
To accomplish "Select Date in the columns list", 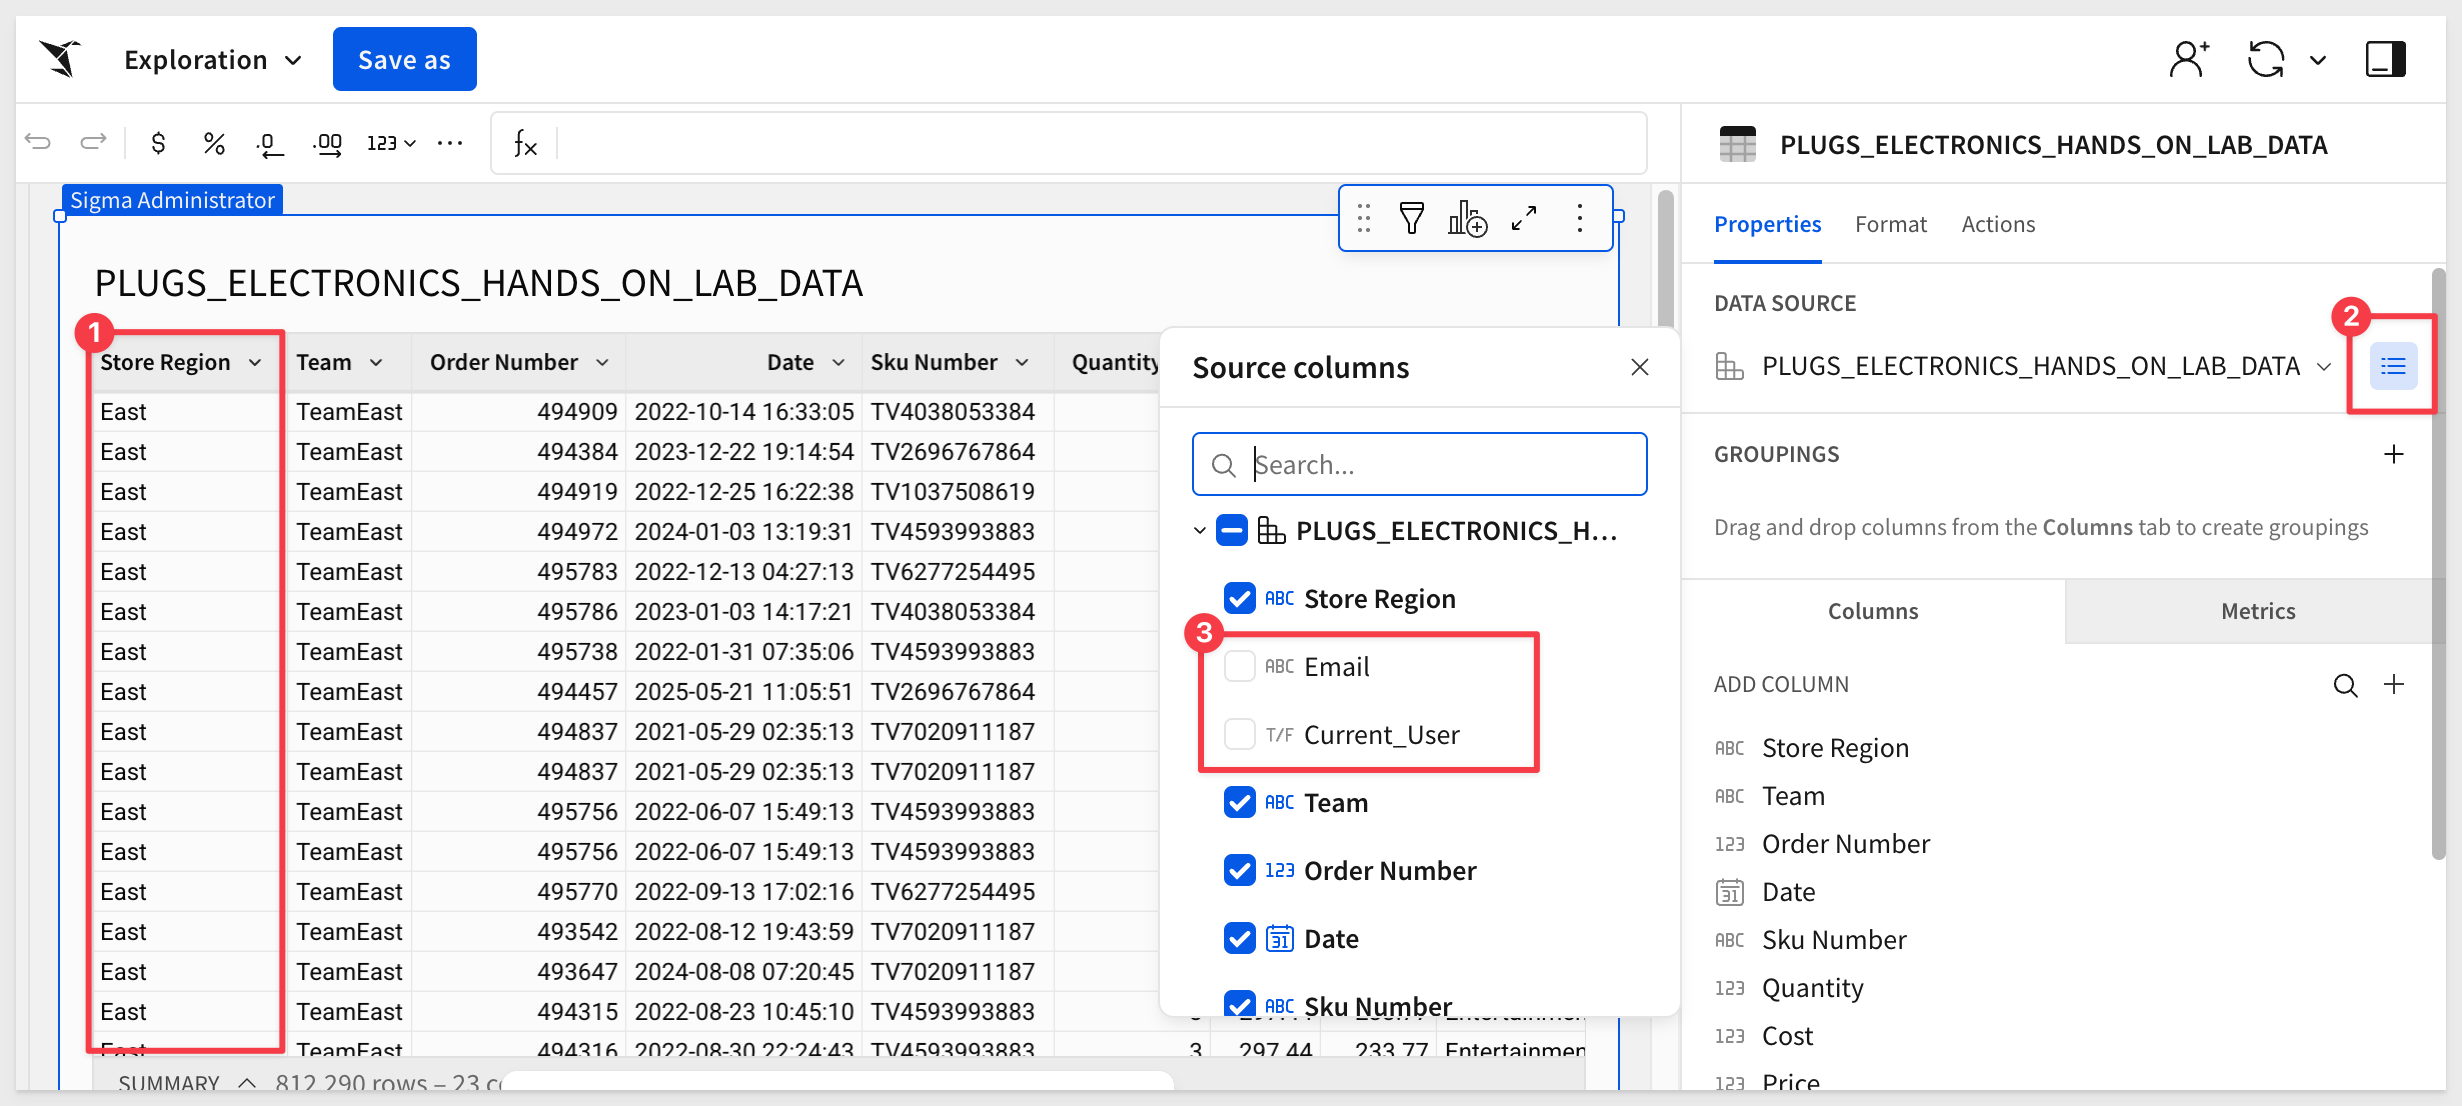I will 1788,892.
